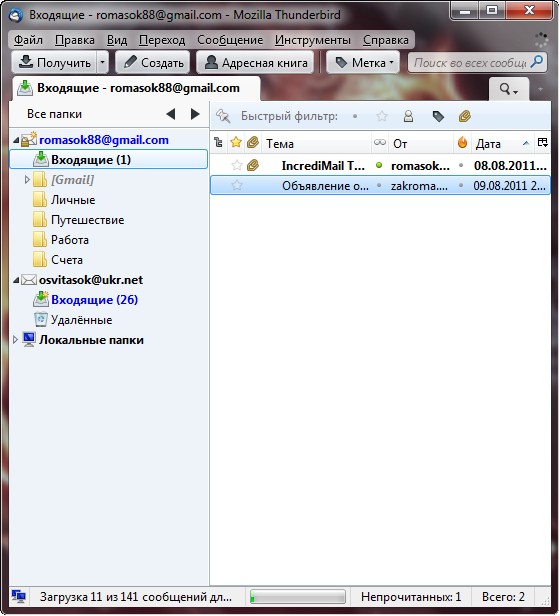Sort by attachment column header
The width and height of the screenshot is (560, 616).
point(253,142)
